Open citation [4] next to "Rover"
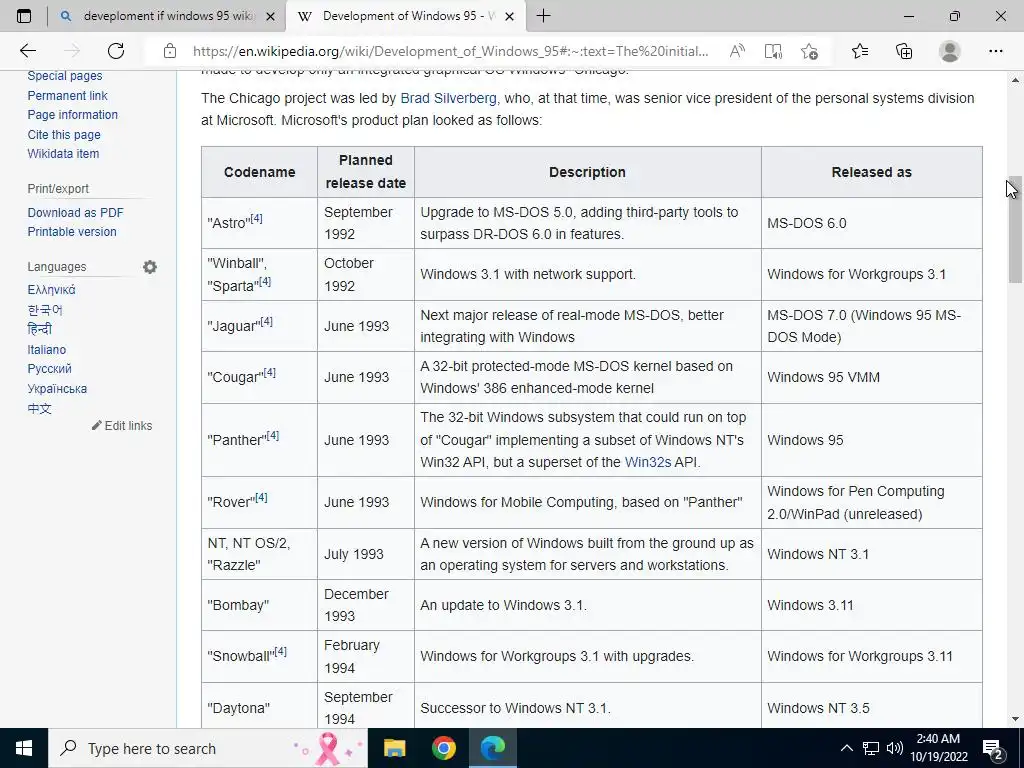 tap(261, 497)
